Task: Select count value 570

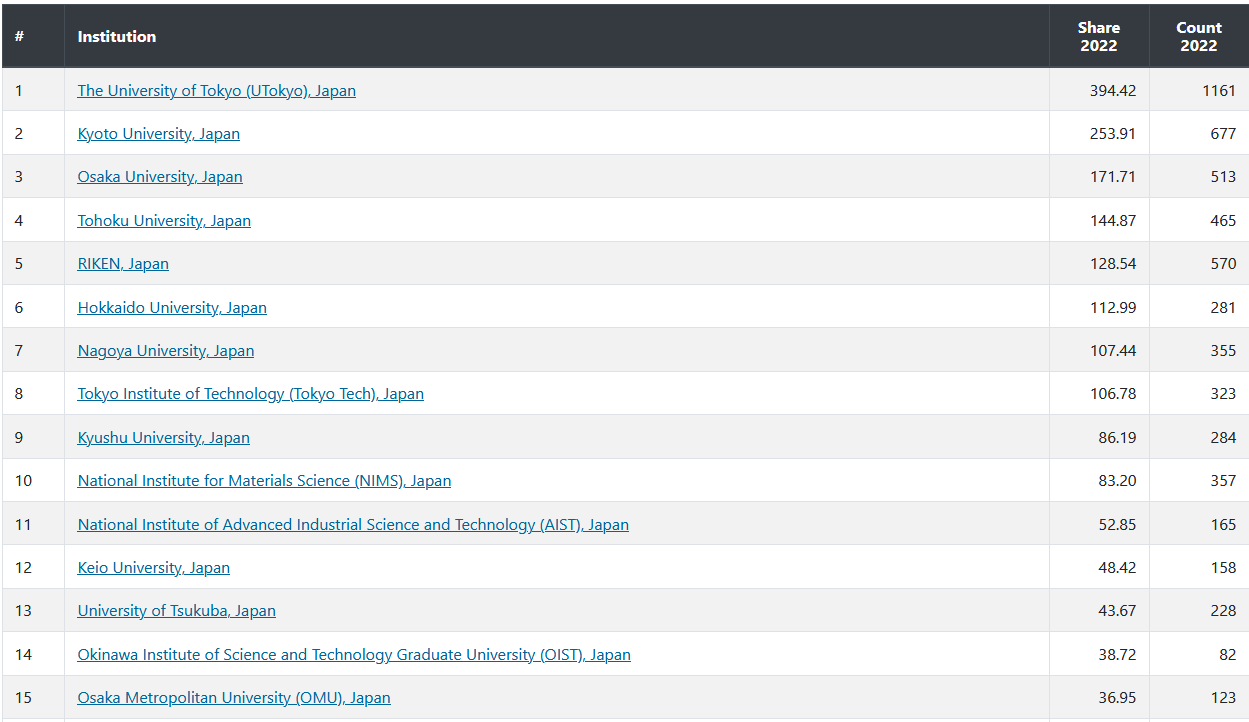Action: coord(1223,264)
